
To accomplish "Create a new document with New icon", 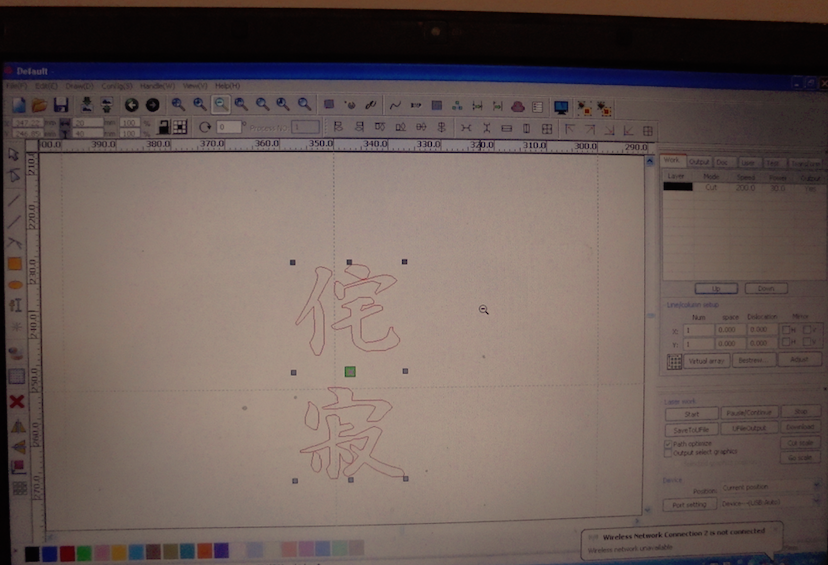I will 19,105.
